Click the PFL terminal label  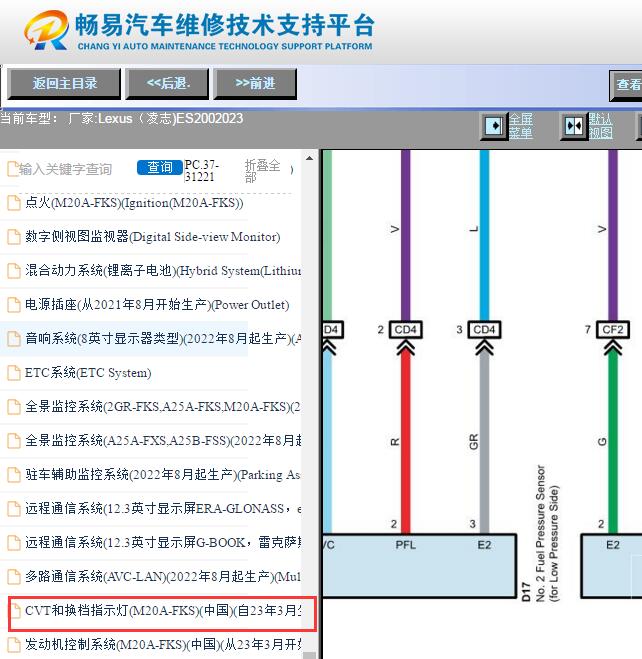[x=405, y=545]
